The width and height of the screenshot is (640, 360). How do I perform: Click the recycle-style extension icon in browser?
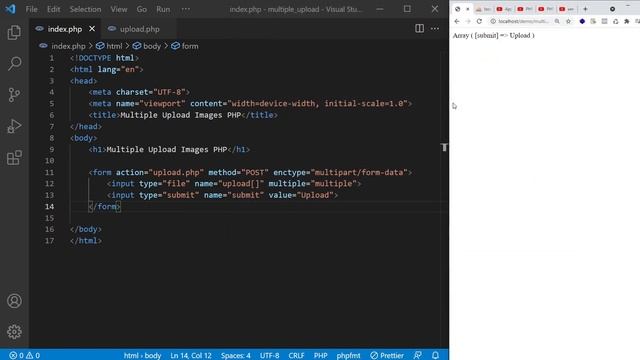click(x=616, y=21)
